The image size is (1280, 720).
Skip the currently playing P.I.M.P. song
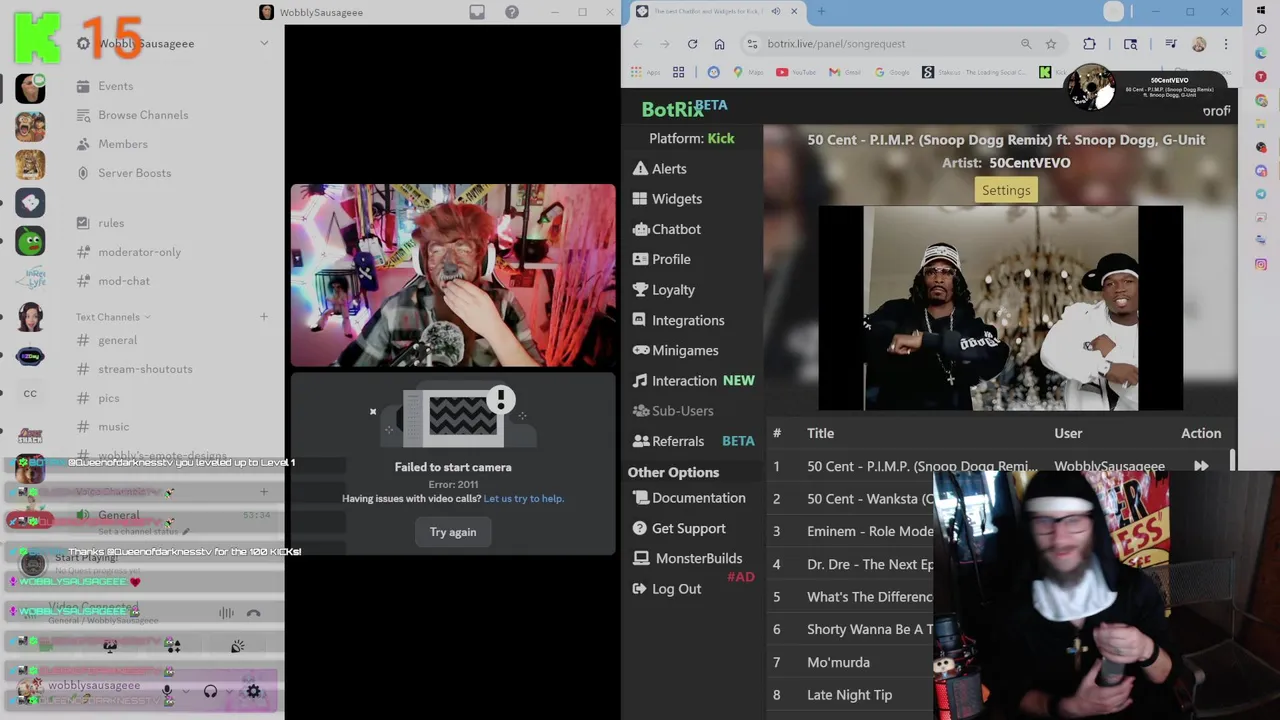tap(1201, 466)
